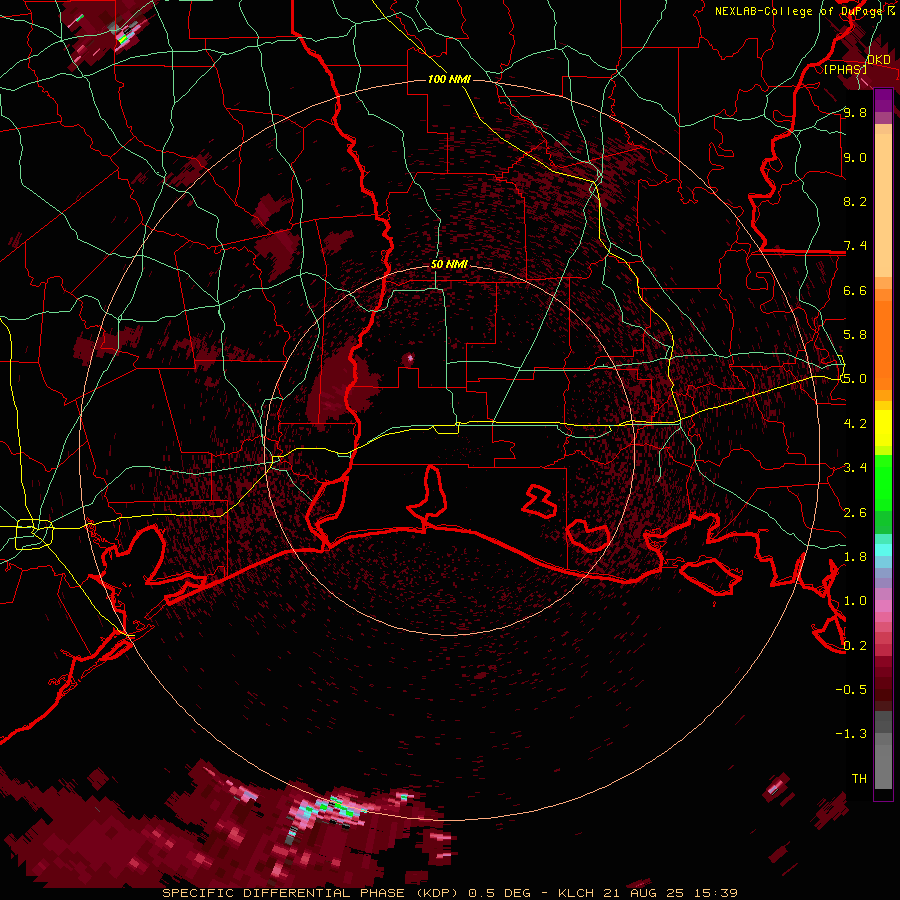The width and height of the screenshot is (900, 900).
Task: Click the 1.0 value on the color scale
Action: point(855,600)
